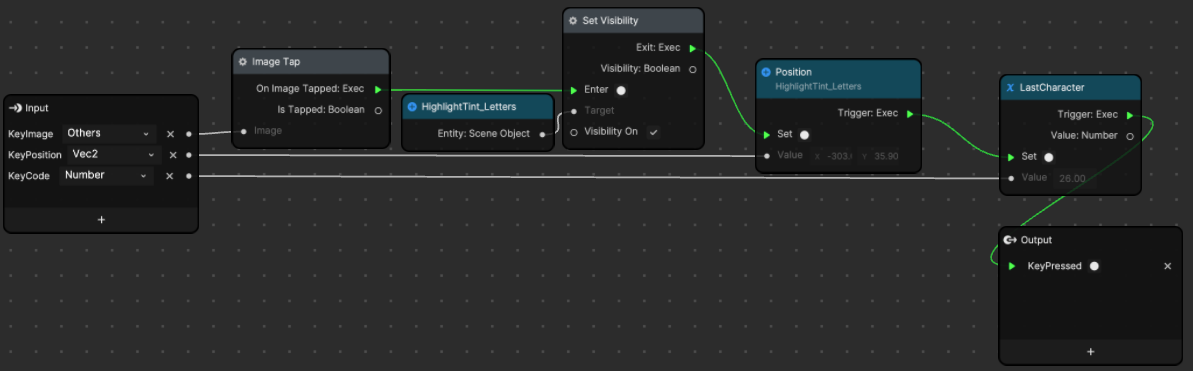Image resolution: width=1193 pixels, height=371 pixels.
Task: Open the KeyPosition type dropdown Vec2
Action: click(113, 154)
